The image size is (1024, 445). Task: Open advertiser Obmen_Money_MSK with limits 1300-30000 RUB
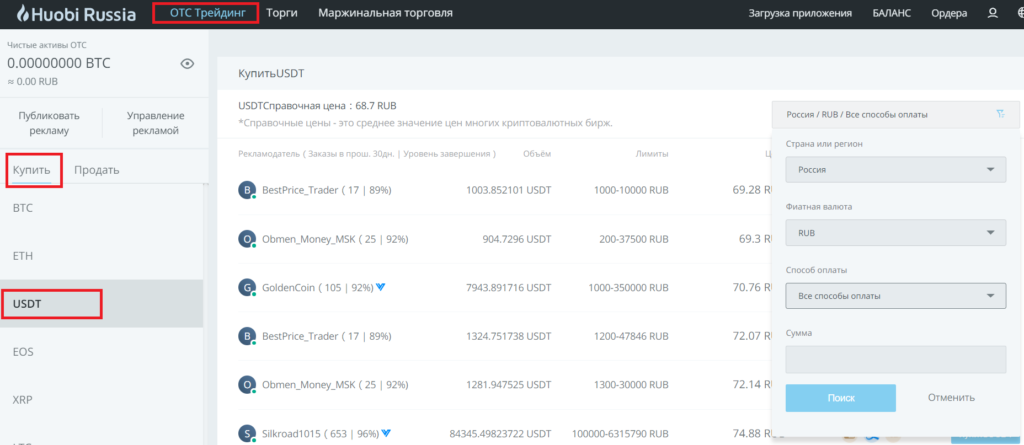click(x=335, y=385)
